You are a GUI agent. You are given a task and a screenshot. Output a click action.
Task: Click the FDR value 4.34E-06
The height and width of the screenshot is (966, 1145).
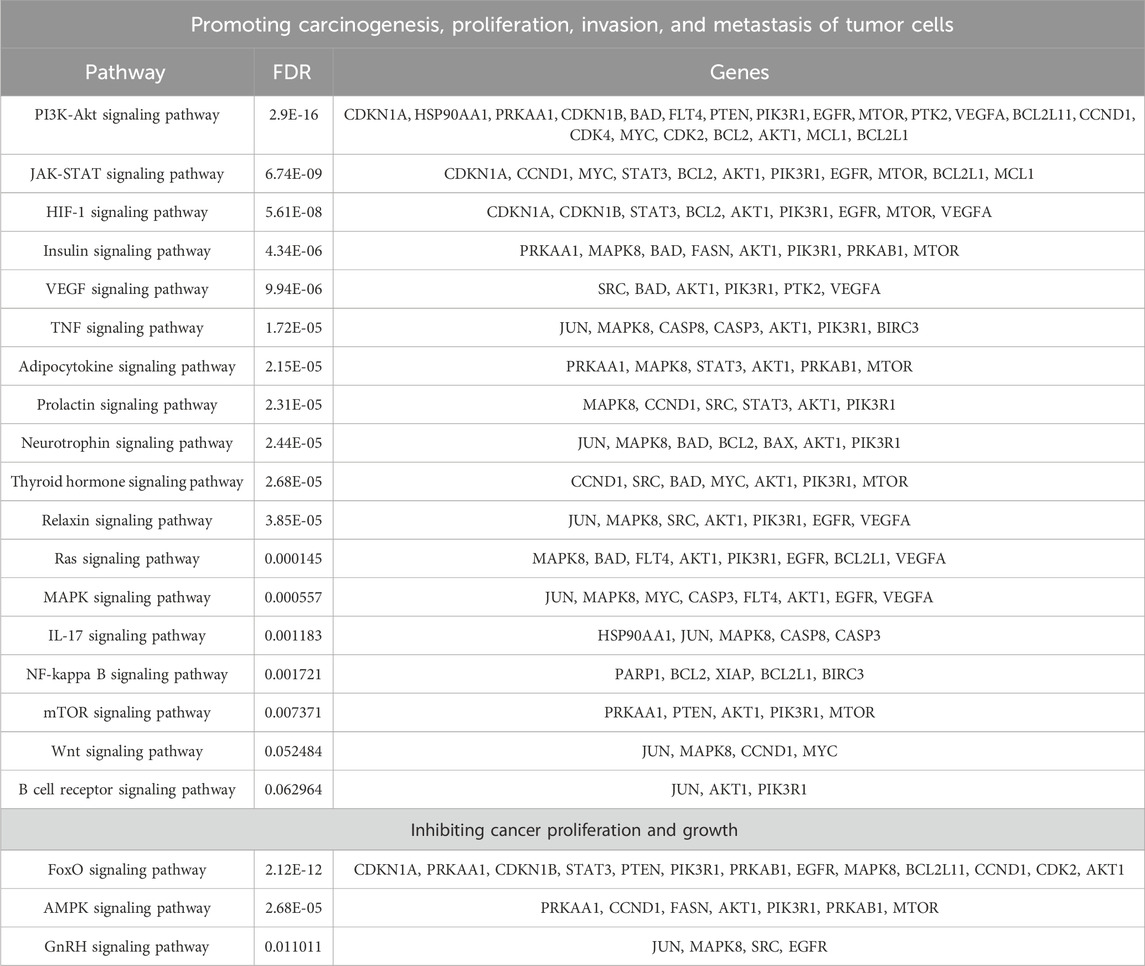(294, 251)
